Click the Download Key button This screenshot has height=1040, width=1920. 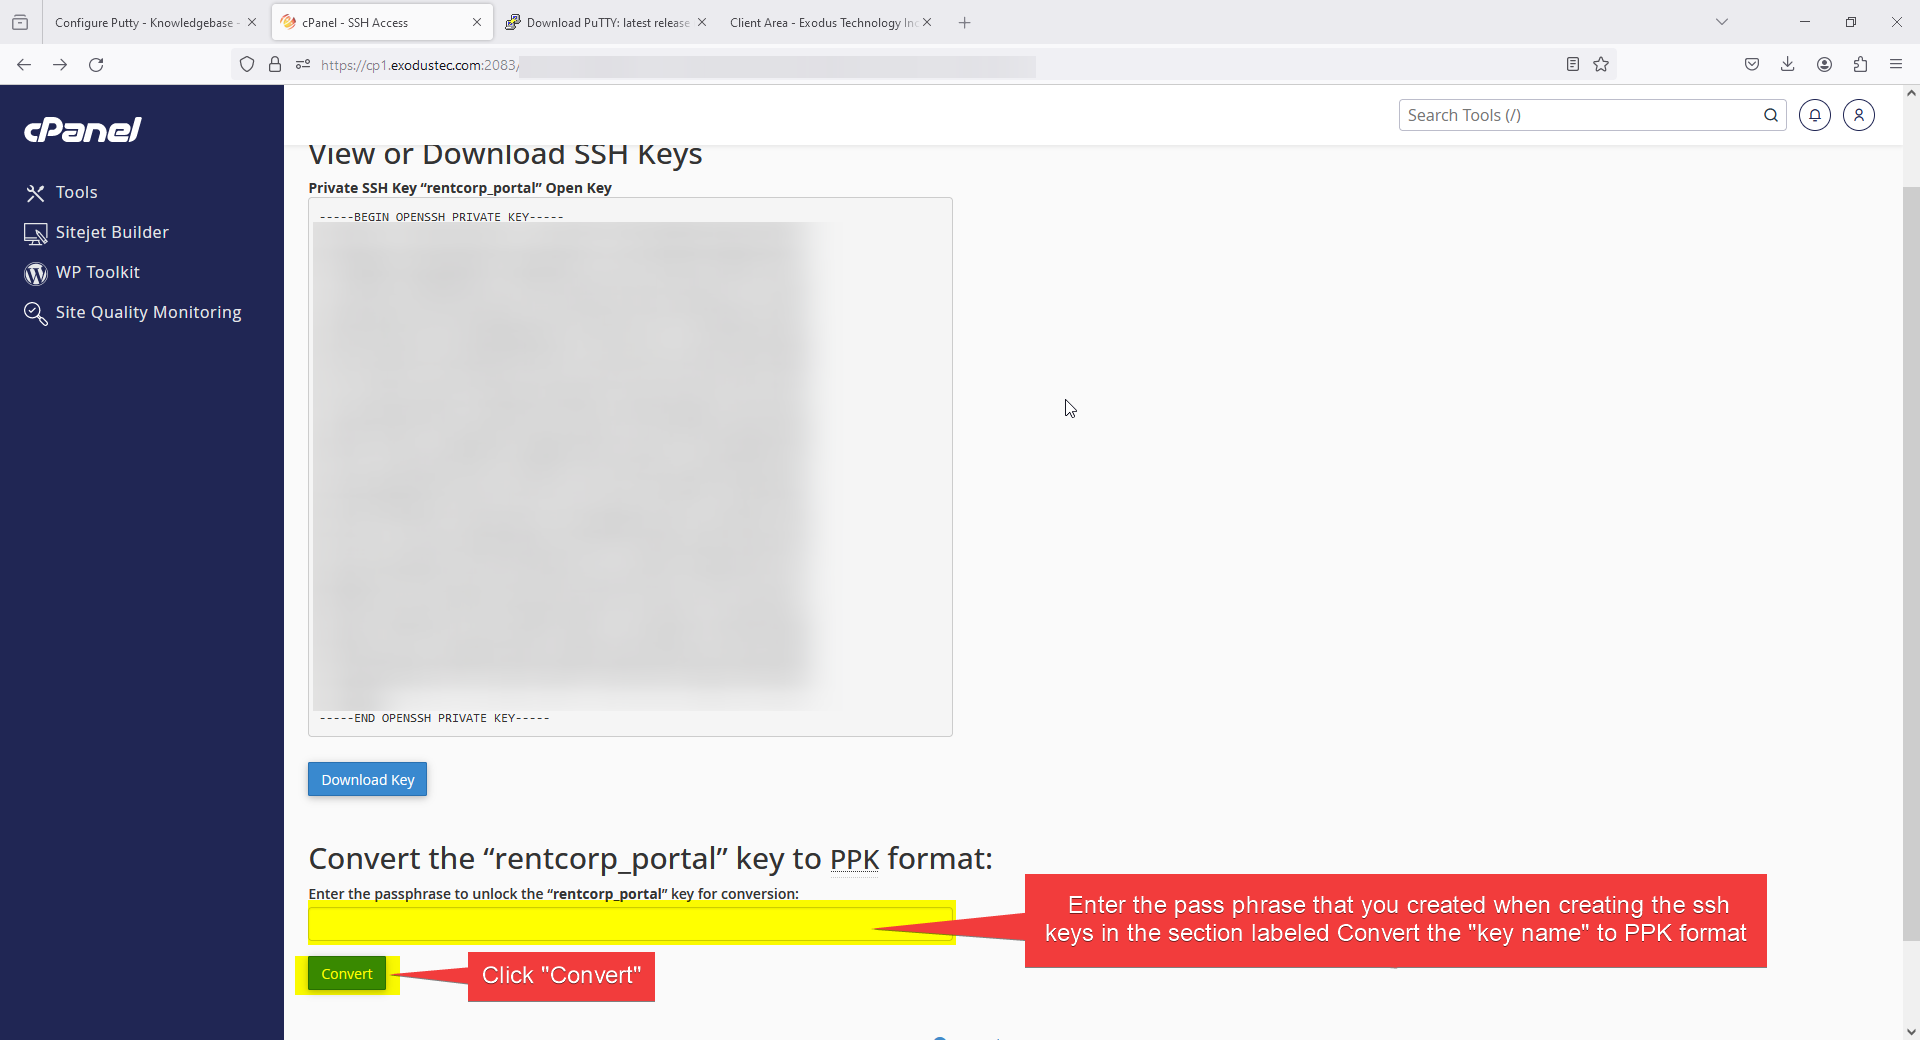coord(367,780)
